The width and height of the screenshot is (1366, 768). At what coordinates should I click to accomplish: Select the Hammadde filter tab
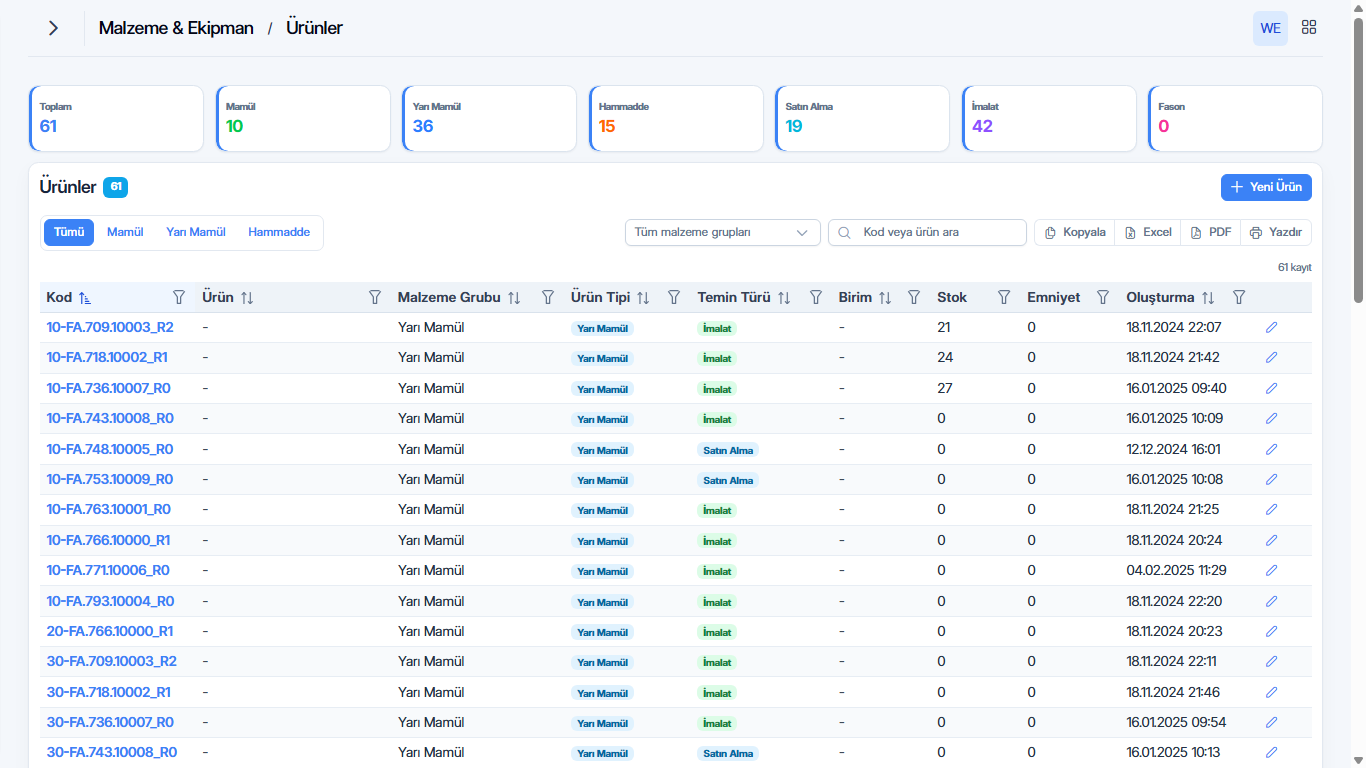click(279, 232)
